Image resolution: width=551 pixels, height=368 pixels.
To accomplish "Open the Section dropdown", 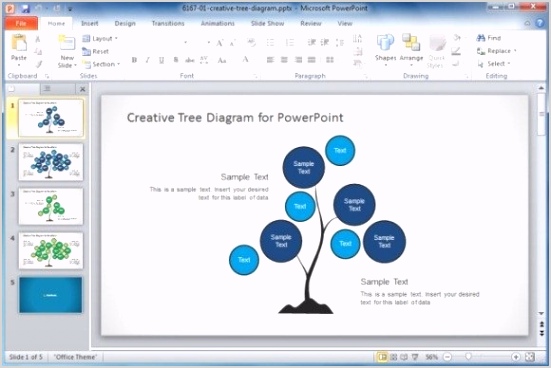I will click(x=101, y=64).
